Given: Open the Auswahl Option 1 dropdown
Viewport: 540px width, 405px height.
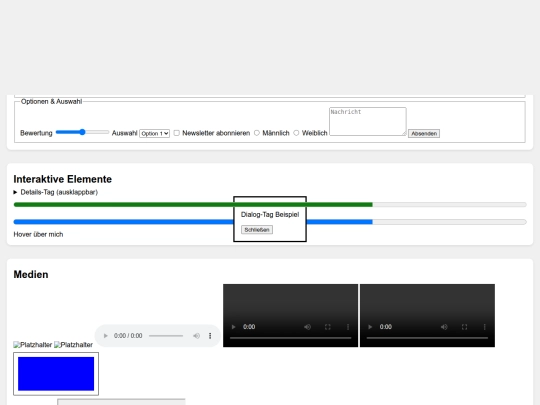Looking at the screenshot, I should [154, 133].
